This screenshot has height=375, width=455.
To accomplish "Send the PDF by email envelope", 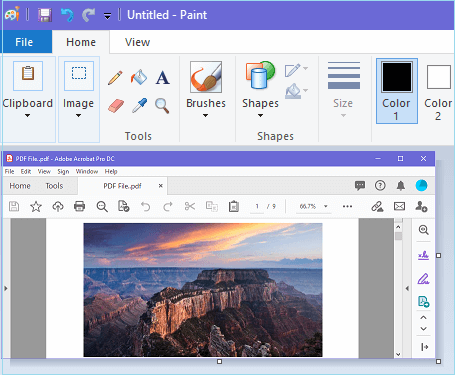I will click(399, 206).
